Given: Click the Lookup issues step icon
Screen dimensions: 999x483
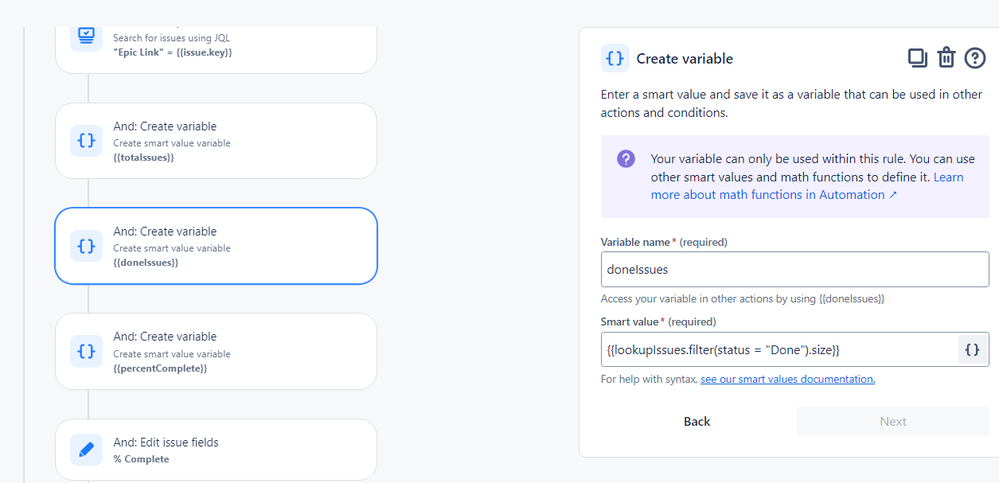Looking at the screenshot, I should pyautogui.click(x=86, y=36).
